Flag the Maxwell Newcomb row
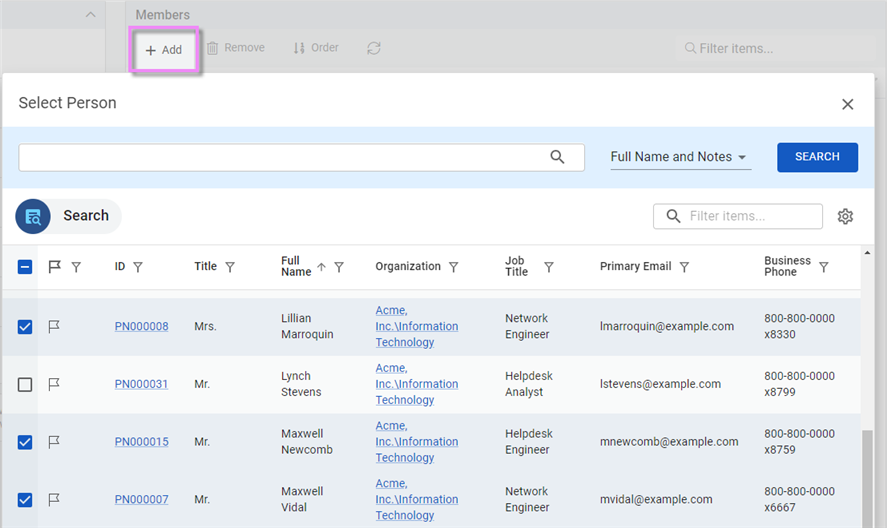The width and height of the screenshot is (887, 528). (54, 442)
